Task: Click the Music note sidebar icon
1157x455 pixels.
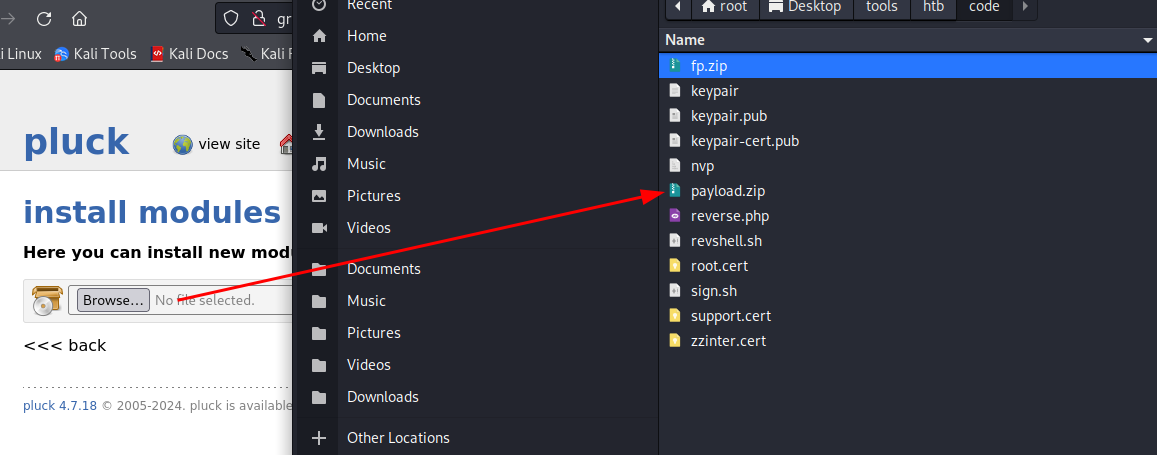Action: pyautogui.click(x=319, y=164)
